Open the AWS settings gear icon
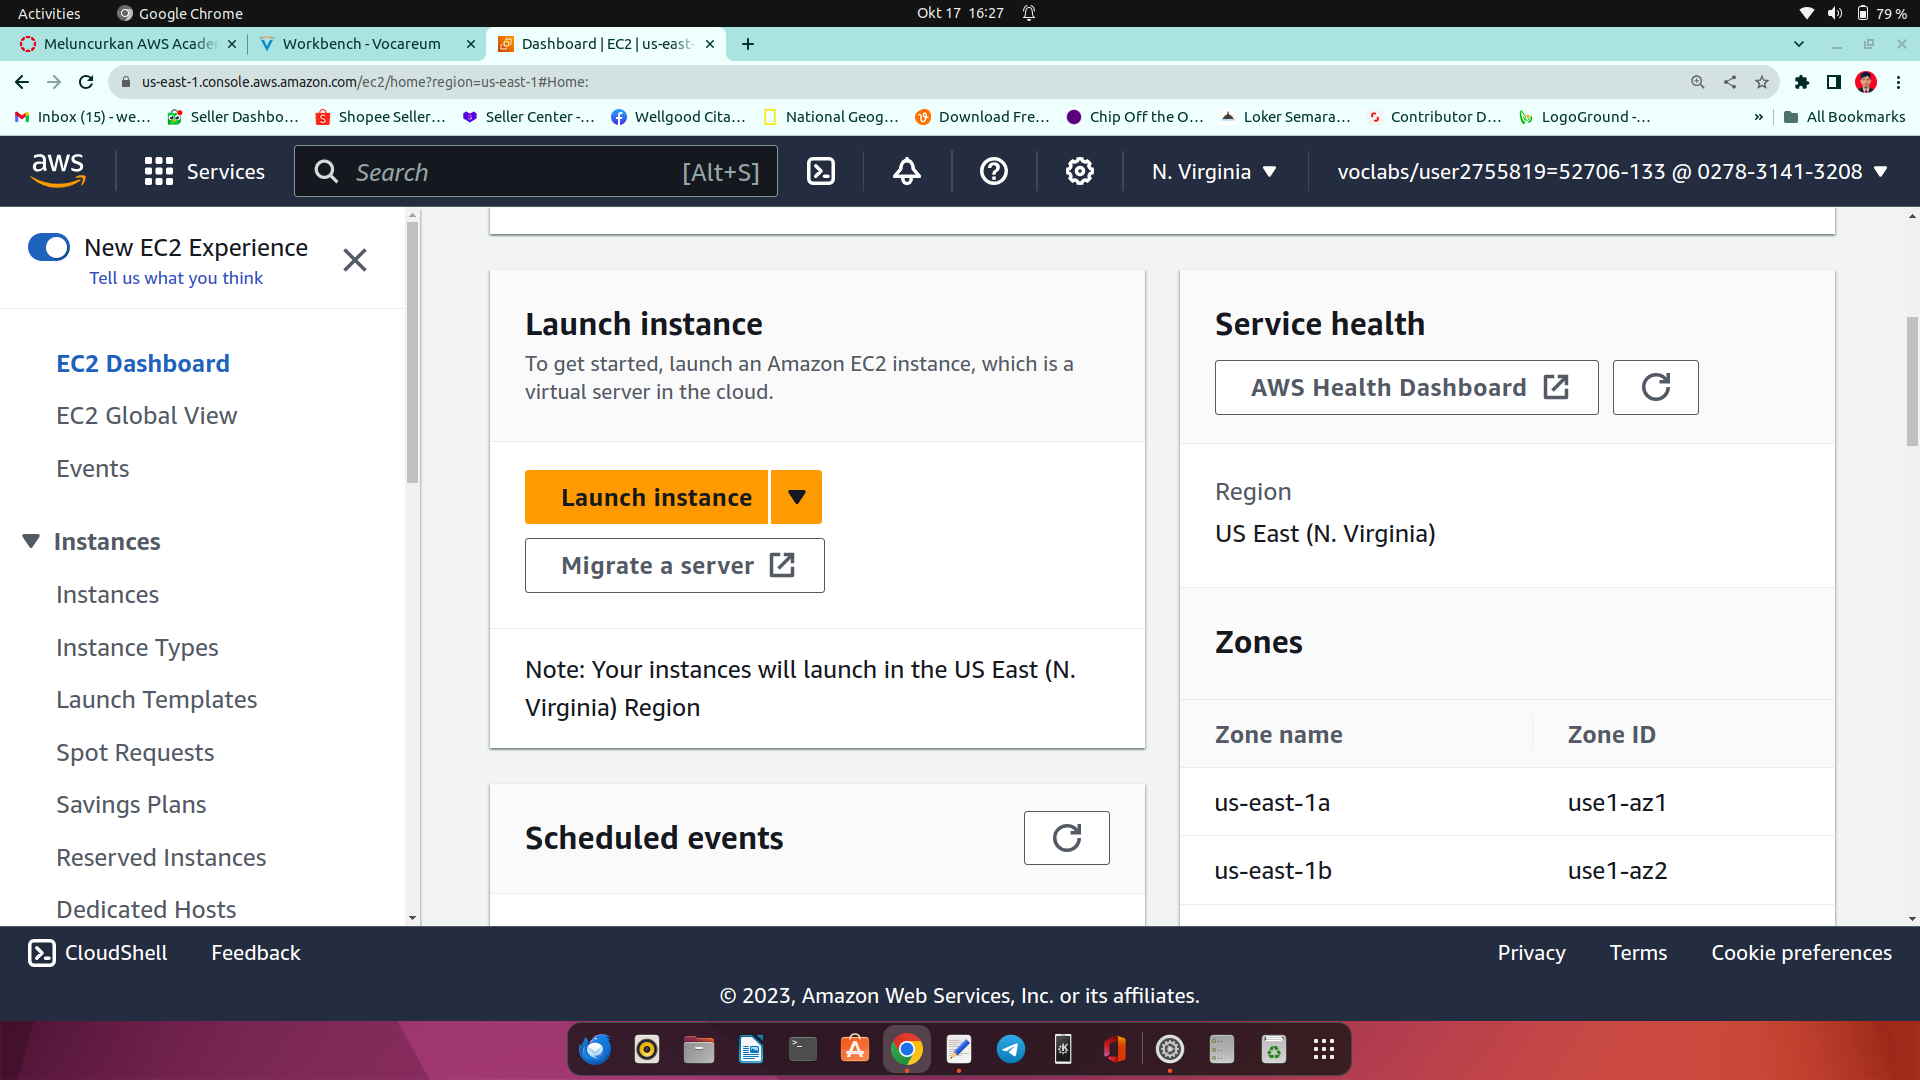 [1079, 171]
